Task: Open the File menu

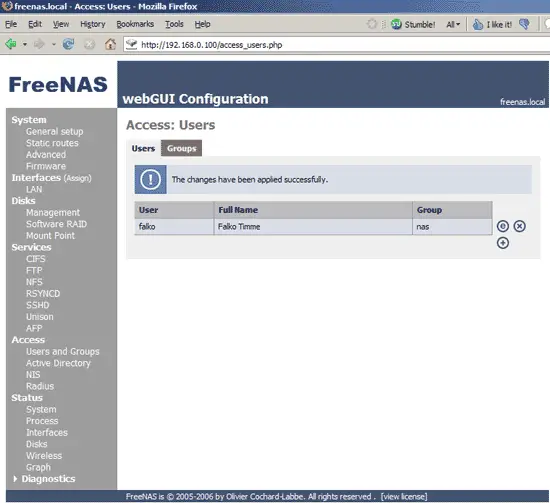Action: pos(11,24)
